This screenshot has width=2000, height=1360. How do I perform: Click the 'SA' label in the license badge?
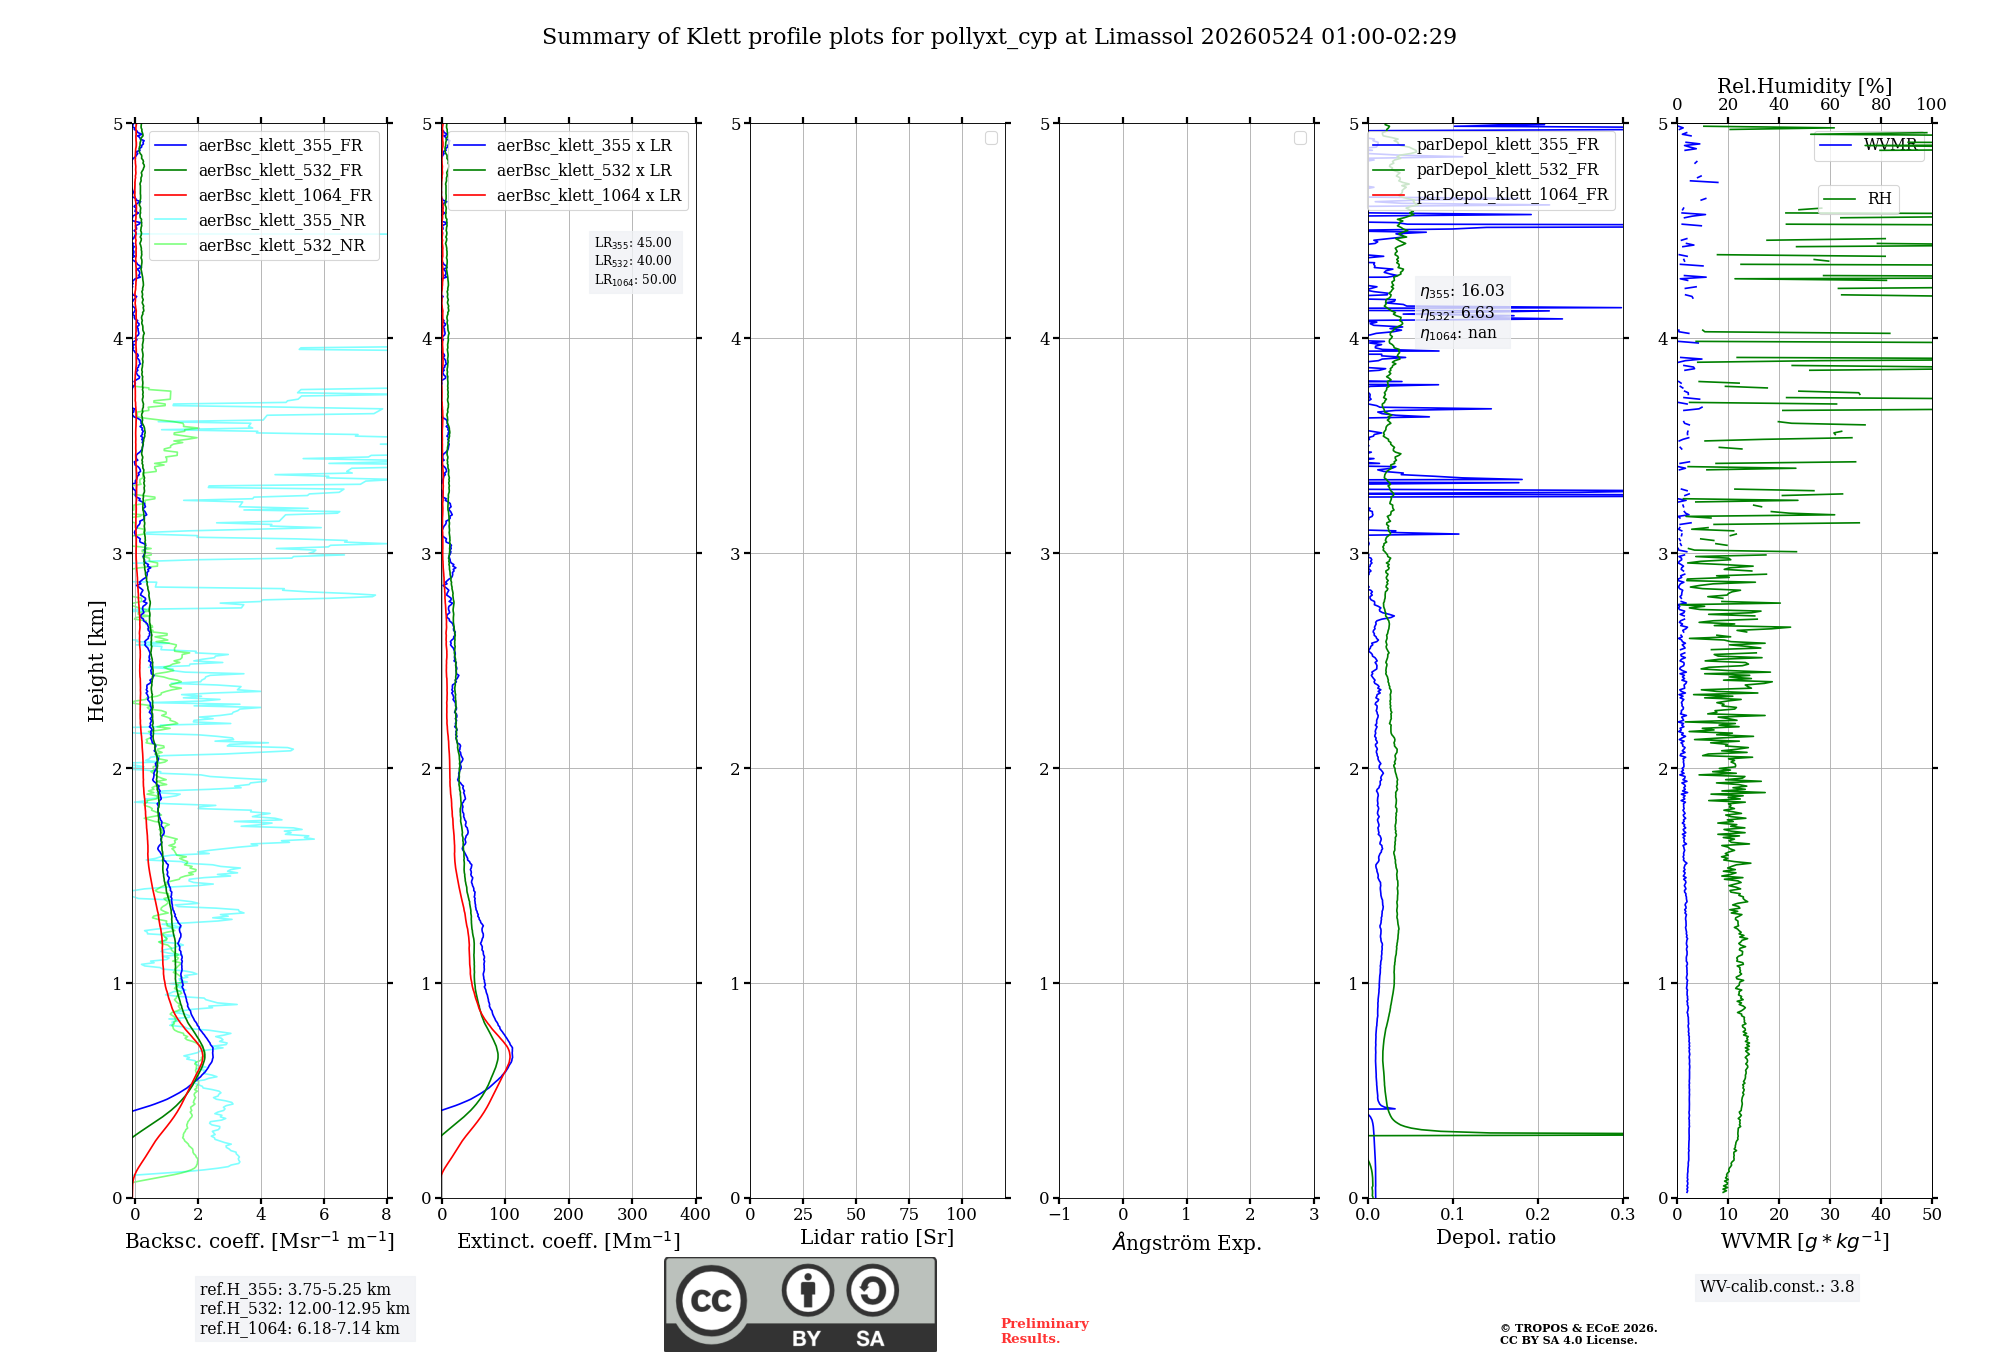pyautogui.click(x=870, y=1339)
